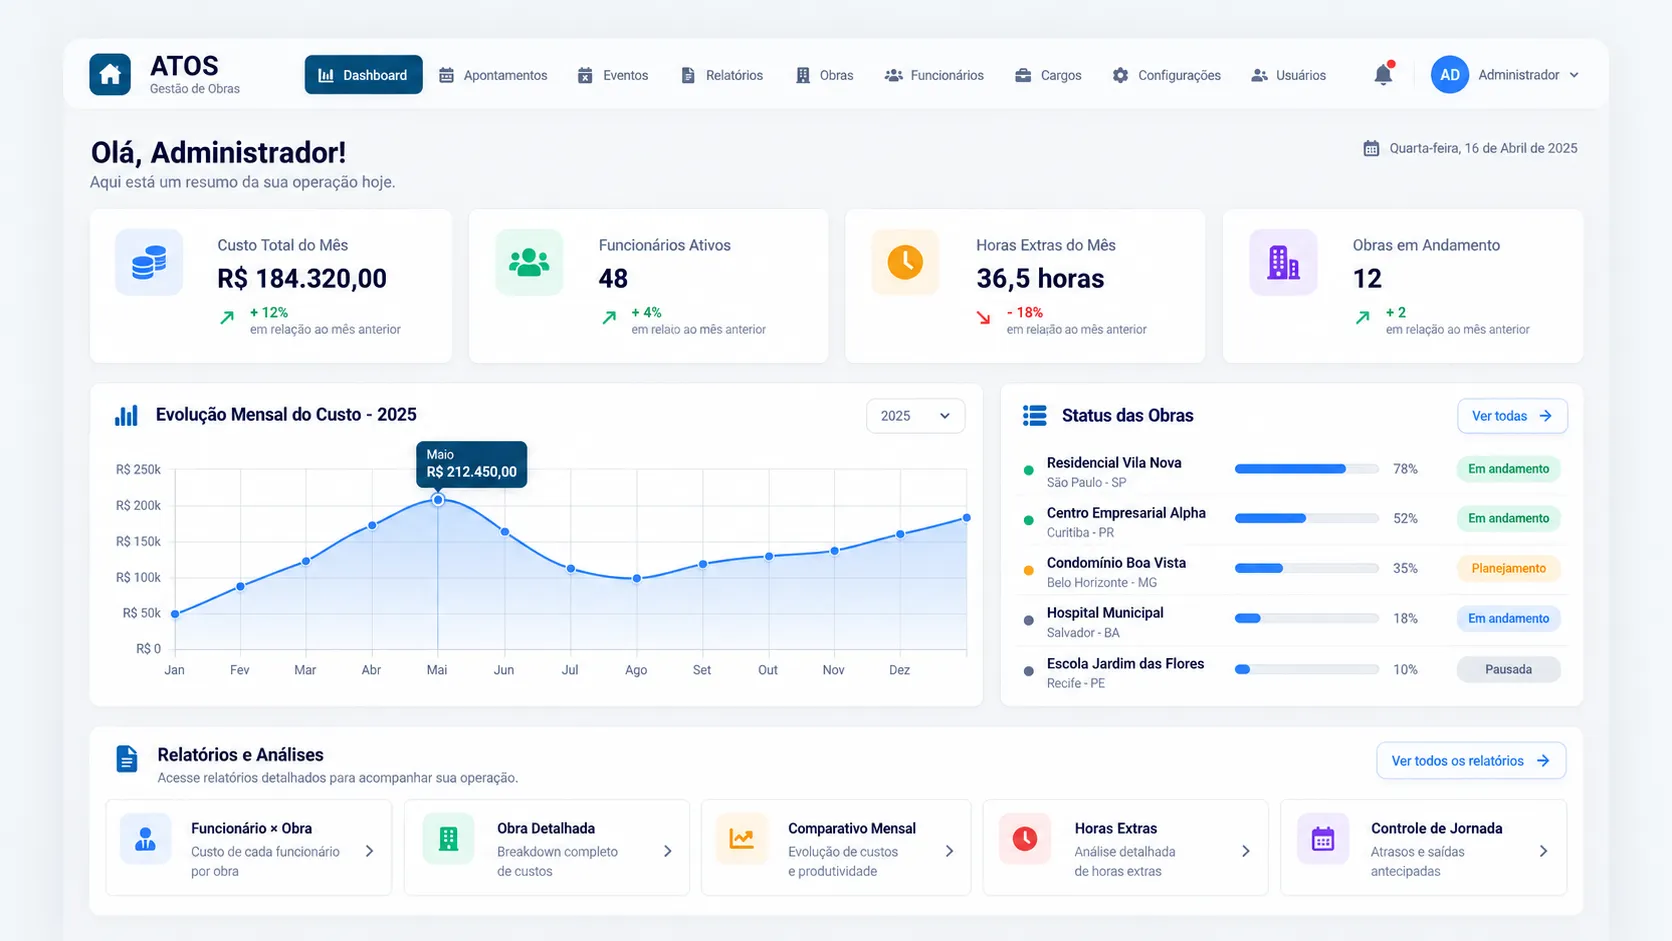
Task: Open Funcionários in the top menu
Action: click(x=934, y=75)
